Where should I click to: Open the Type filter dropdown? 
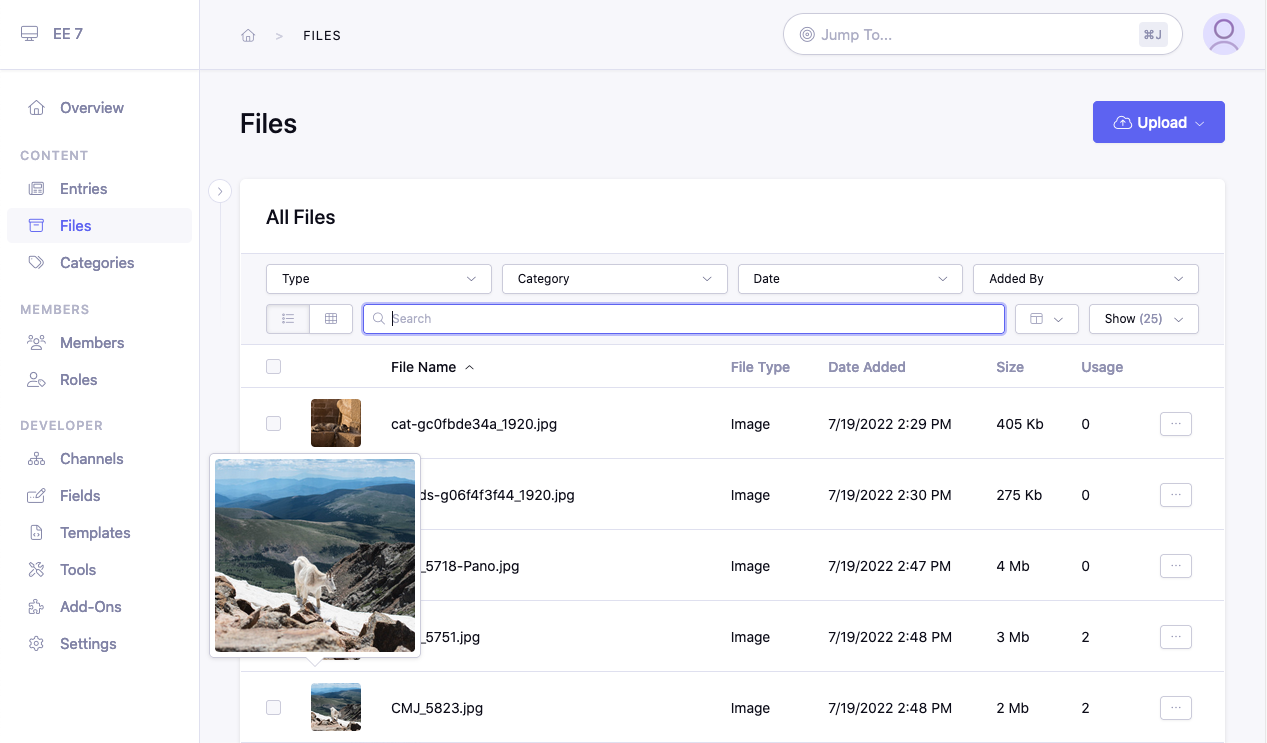(x=379, y=279)
